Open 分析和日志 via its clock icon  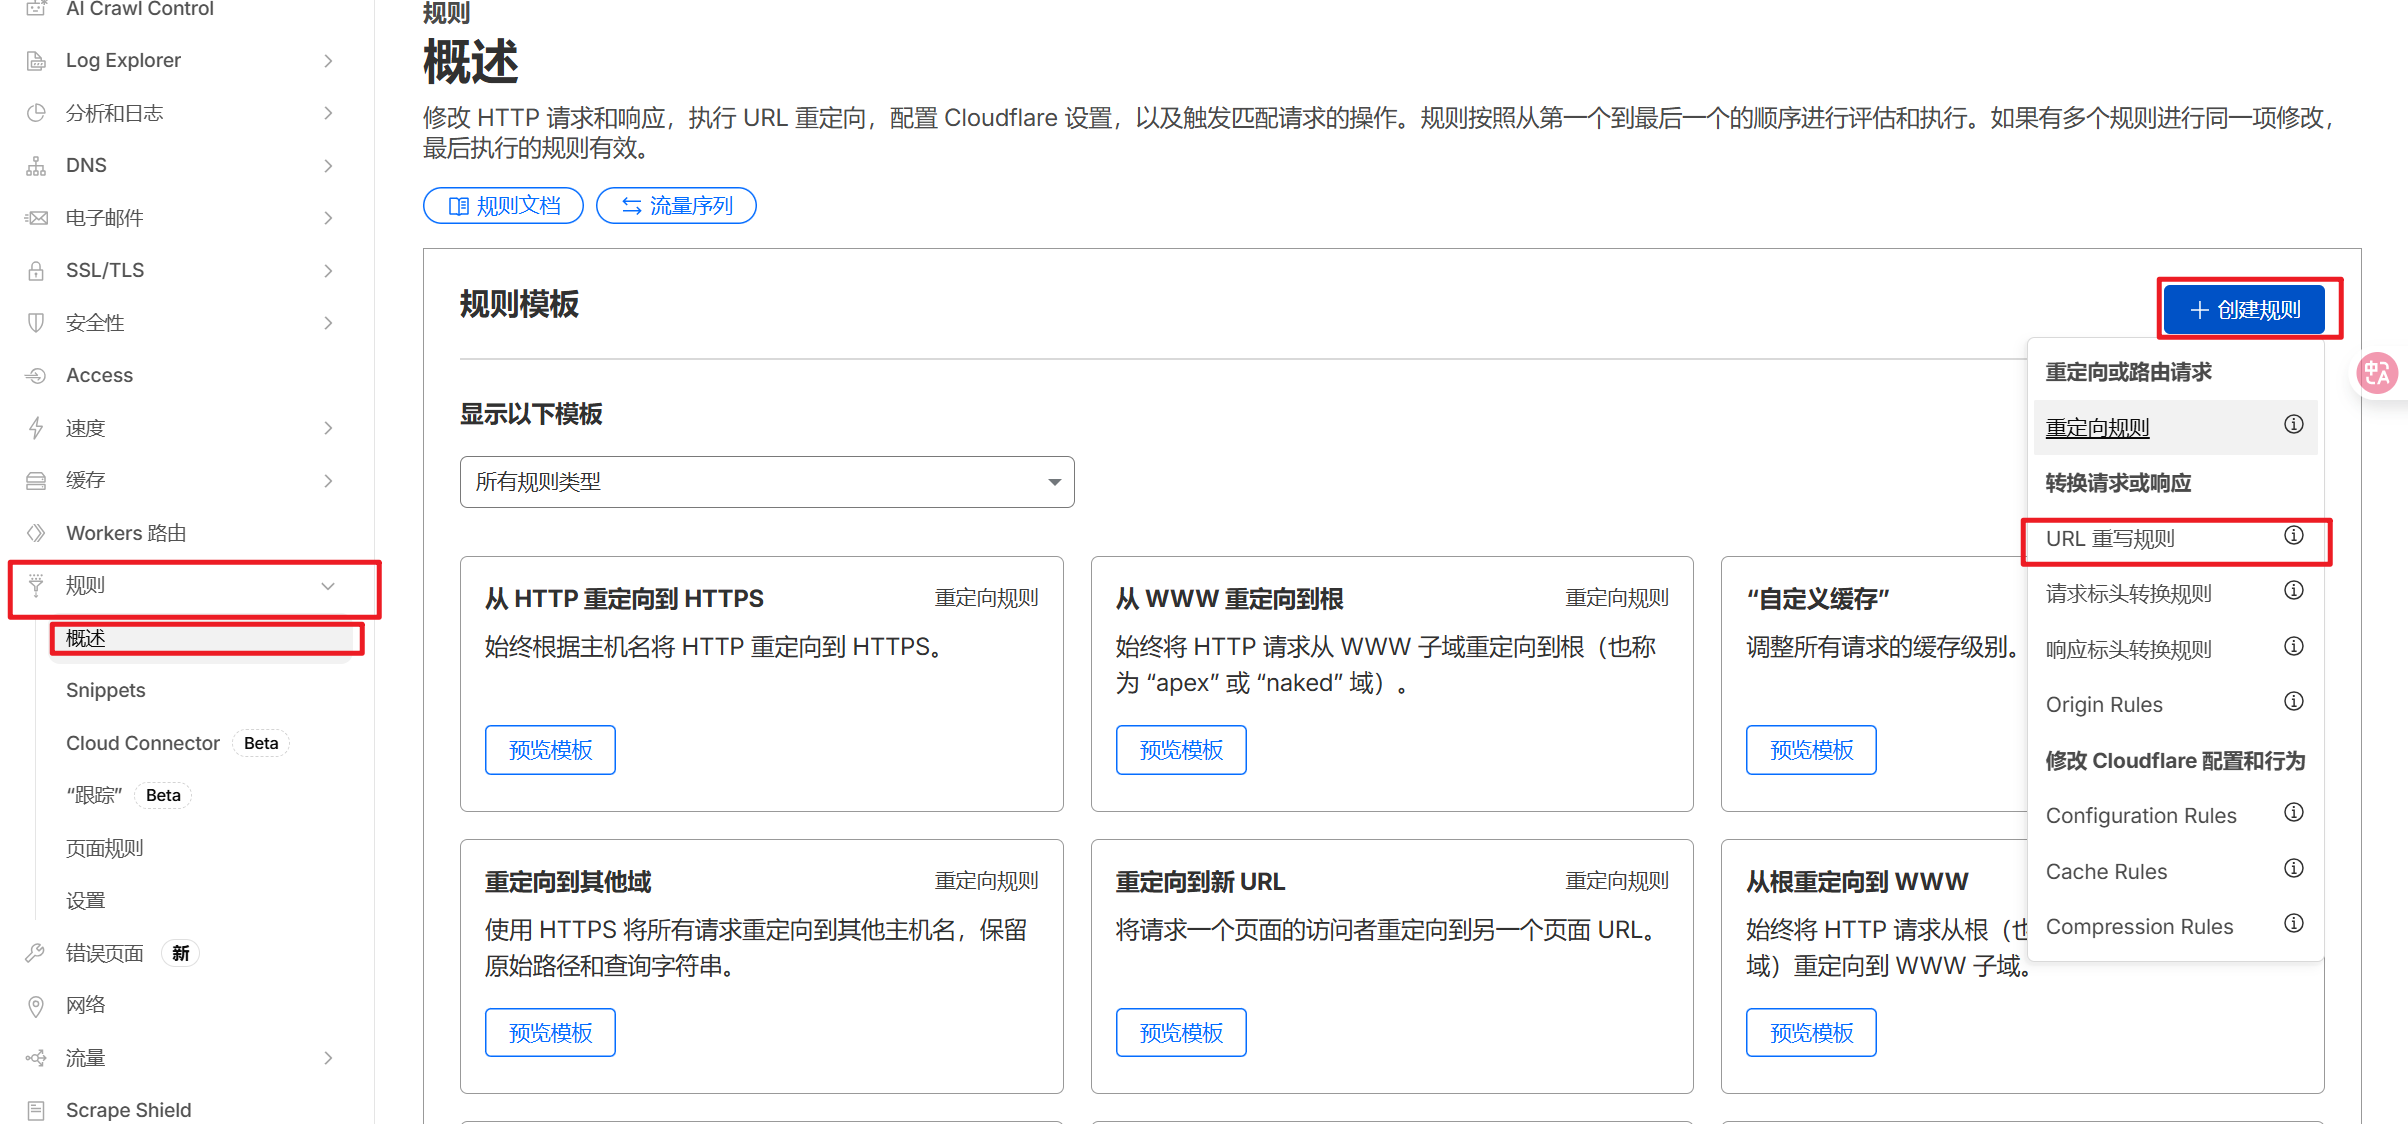click(36, 113)
